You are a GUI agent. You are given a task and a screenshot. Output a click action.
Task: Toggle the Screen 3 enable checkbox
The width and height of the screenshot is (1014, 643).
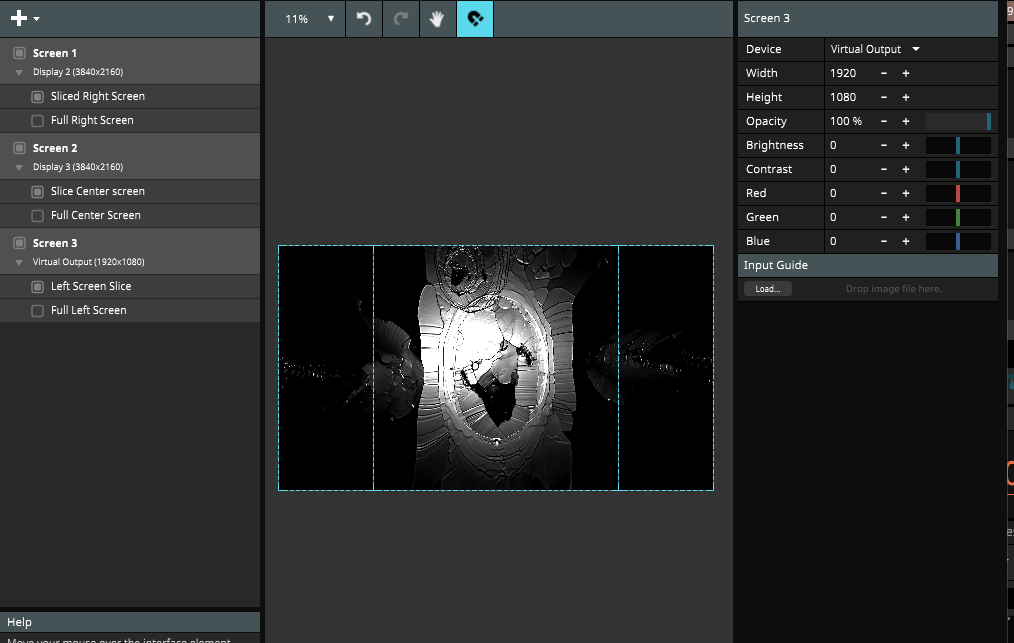pos(19,243)
